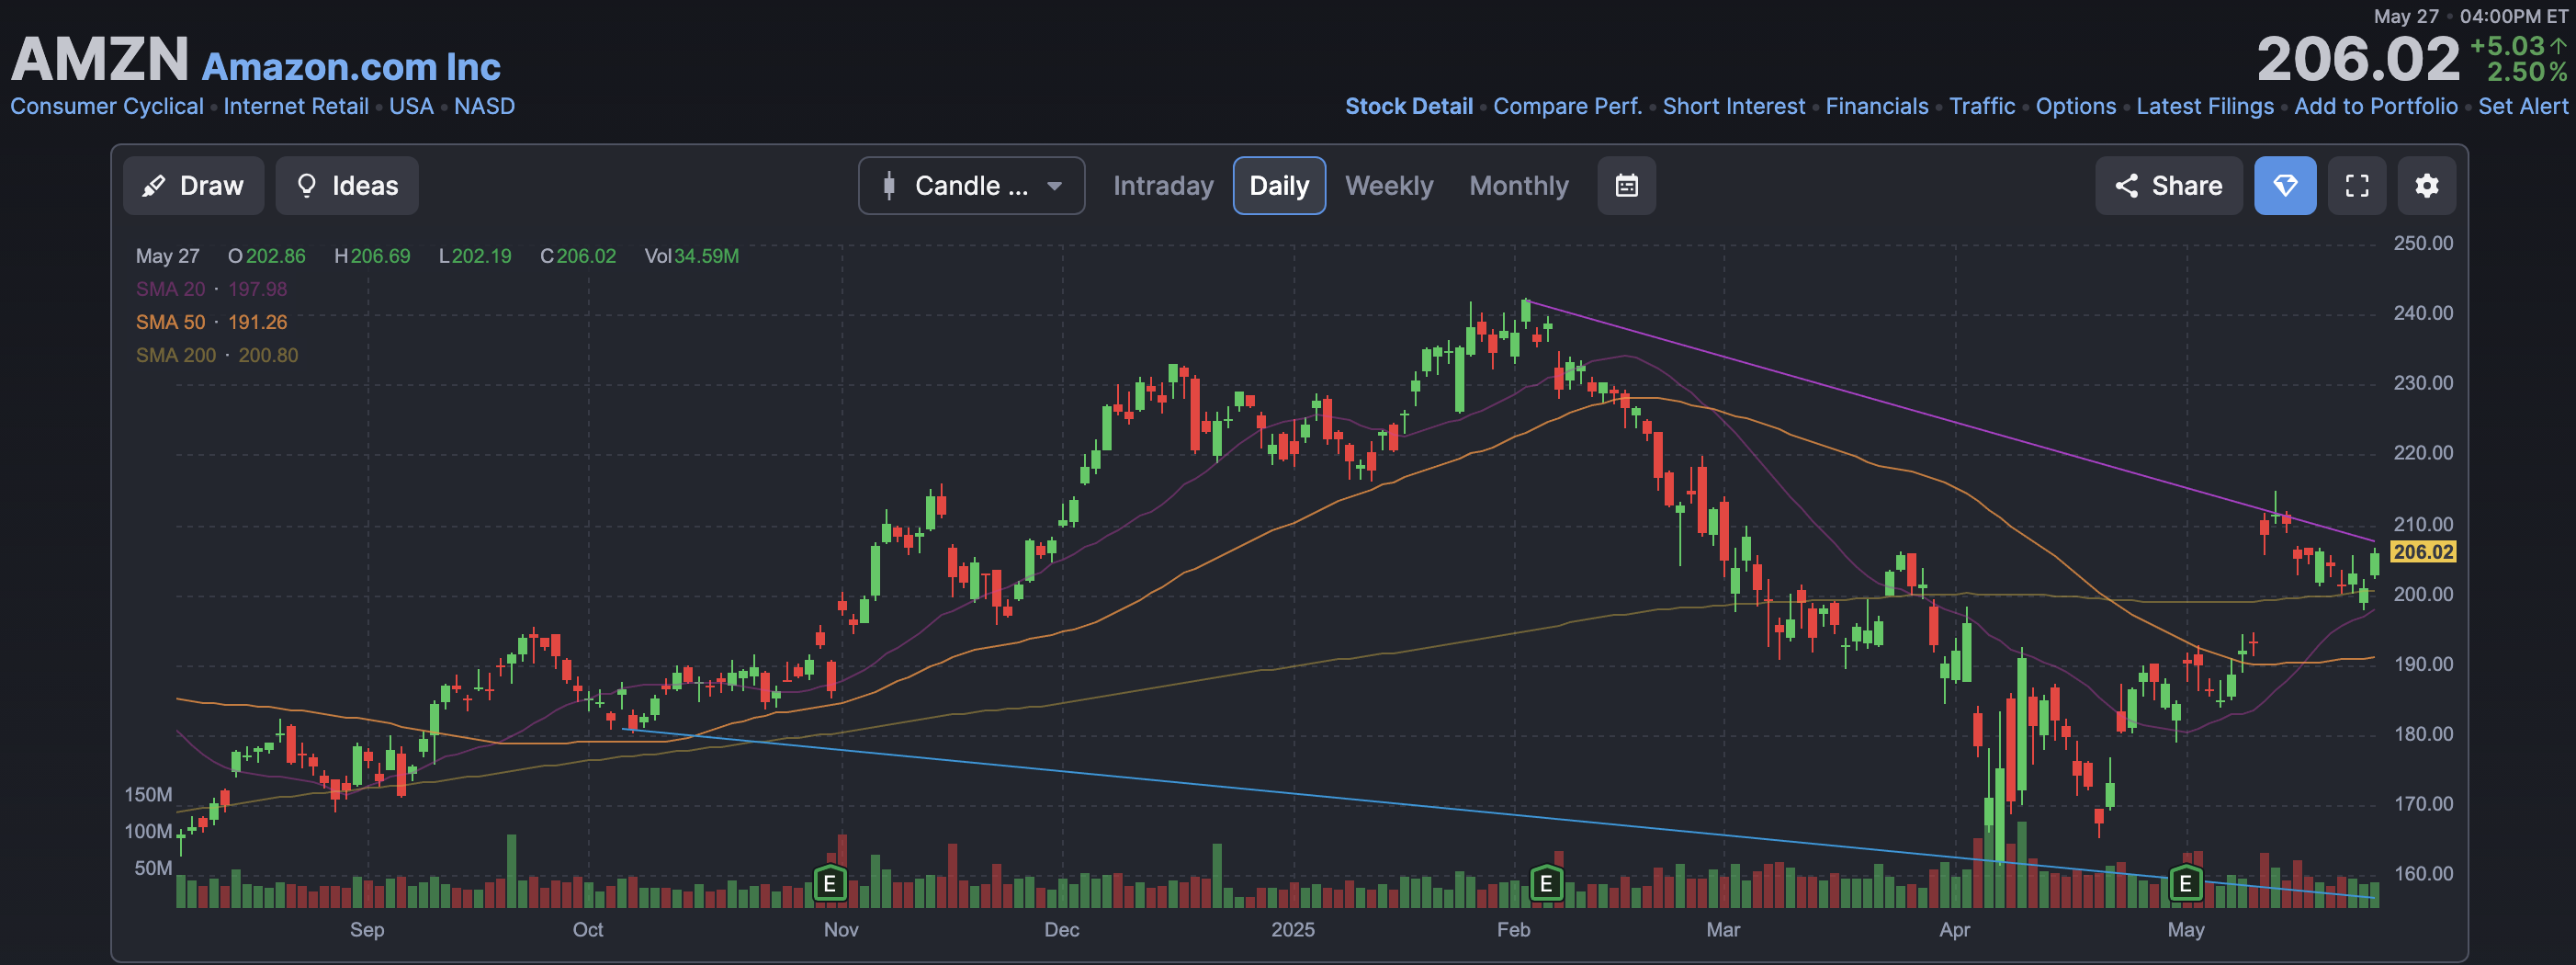
Task: Click the lightbulb Ideas icon
Action: pyautogui.click(x=307, y=185)
